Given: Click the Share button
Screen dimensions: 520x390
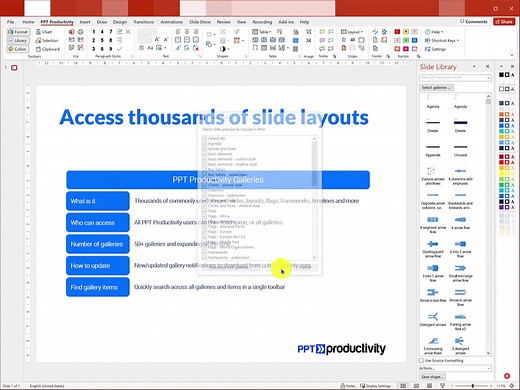Looking at the screenshot, I should point(504,21).
